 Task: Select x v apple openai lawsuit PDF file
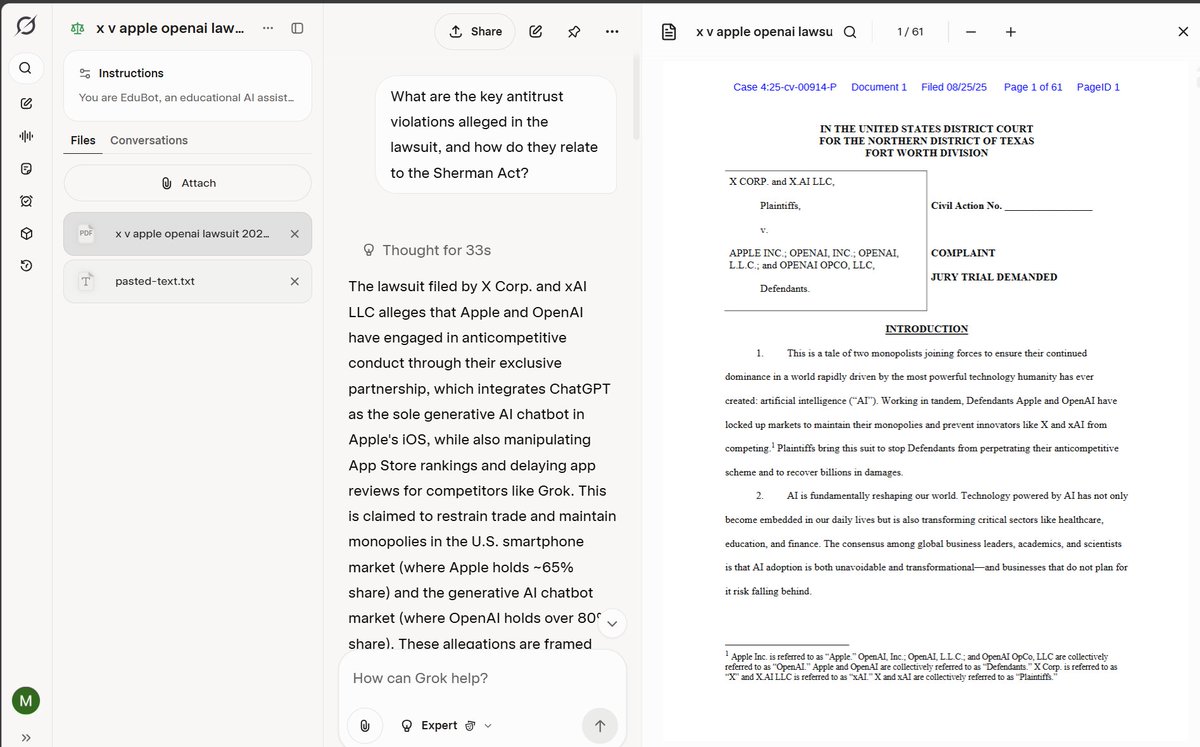click(187, 234)
